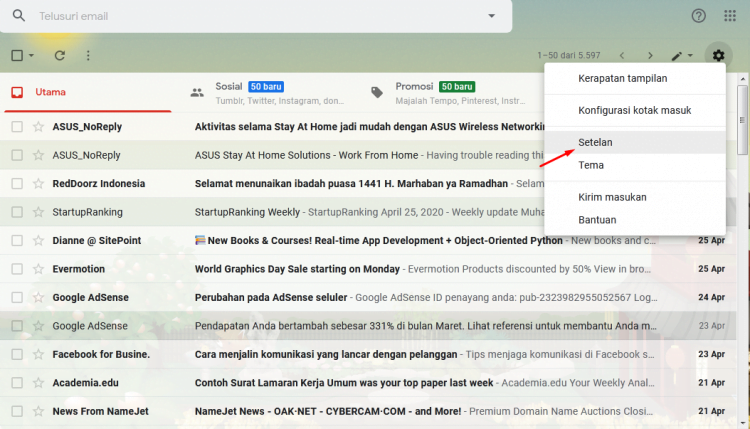
Task: Click the pencil input tools icon
Action: (676, 56)
